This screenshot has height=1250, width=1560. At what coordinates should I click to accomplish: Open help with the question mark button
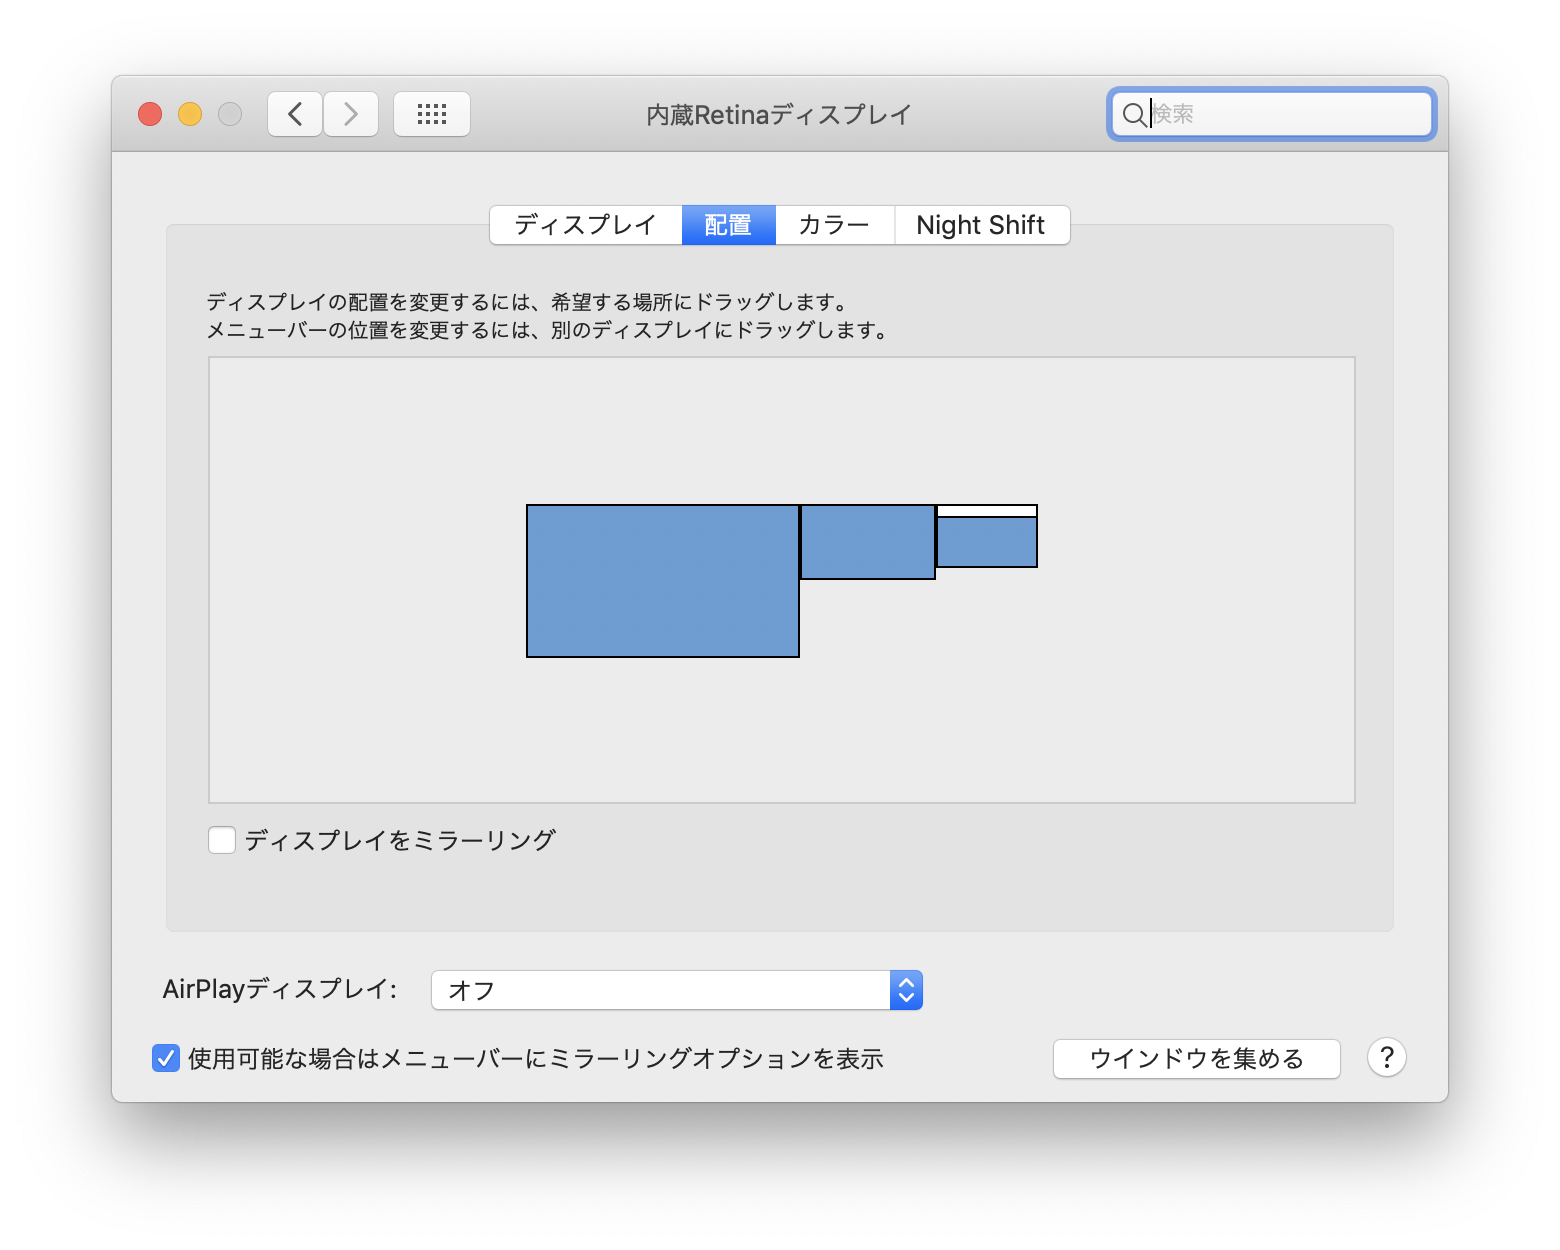pyautogui.click(x=1387, y=1057)
